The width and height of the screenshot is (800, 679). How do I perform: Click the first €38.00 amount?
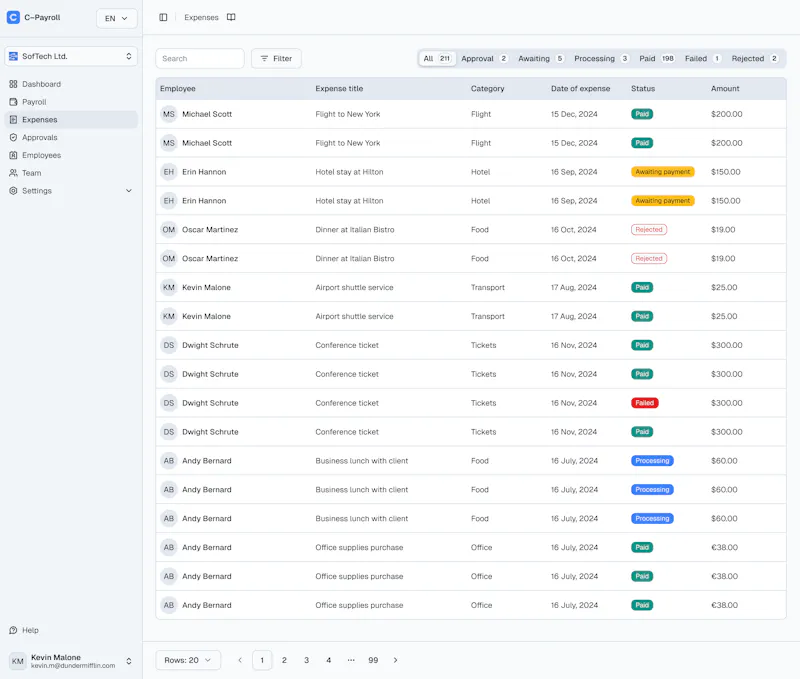(724, 547)
